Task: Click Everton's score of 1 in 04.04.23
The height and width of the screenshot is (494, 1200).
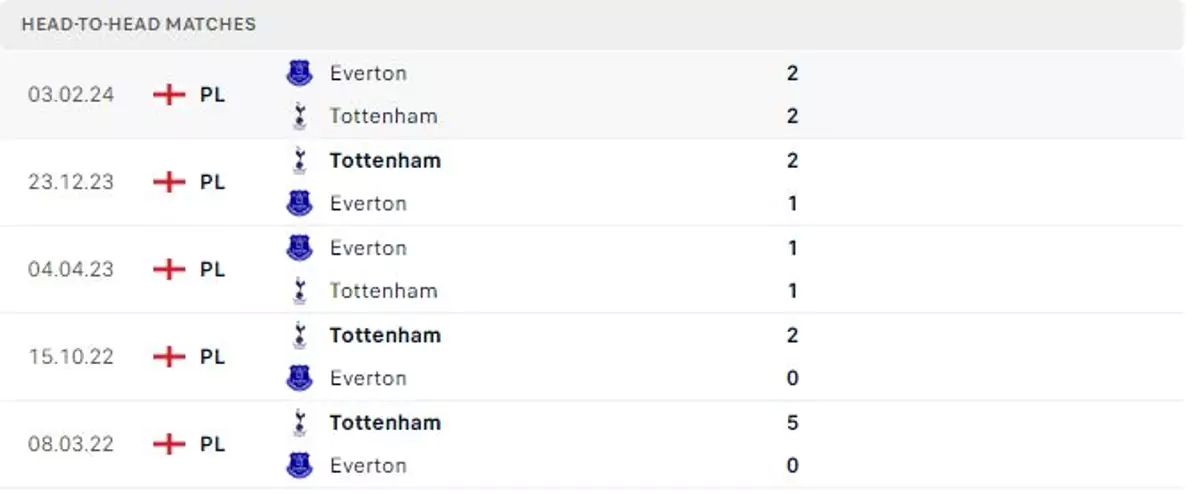Action: click(792, 248)
